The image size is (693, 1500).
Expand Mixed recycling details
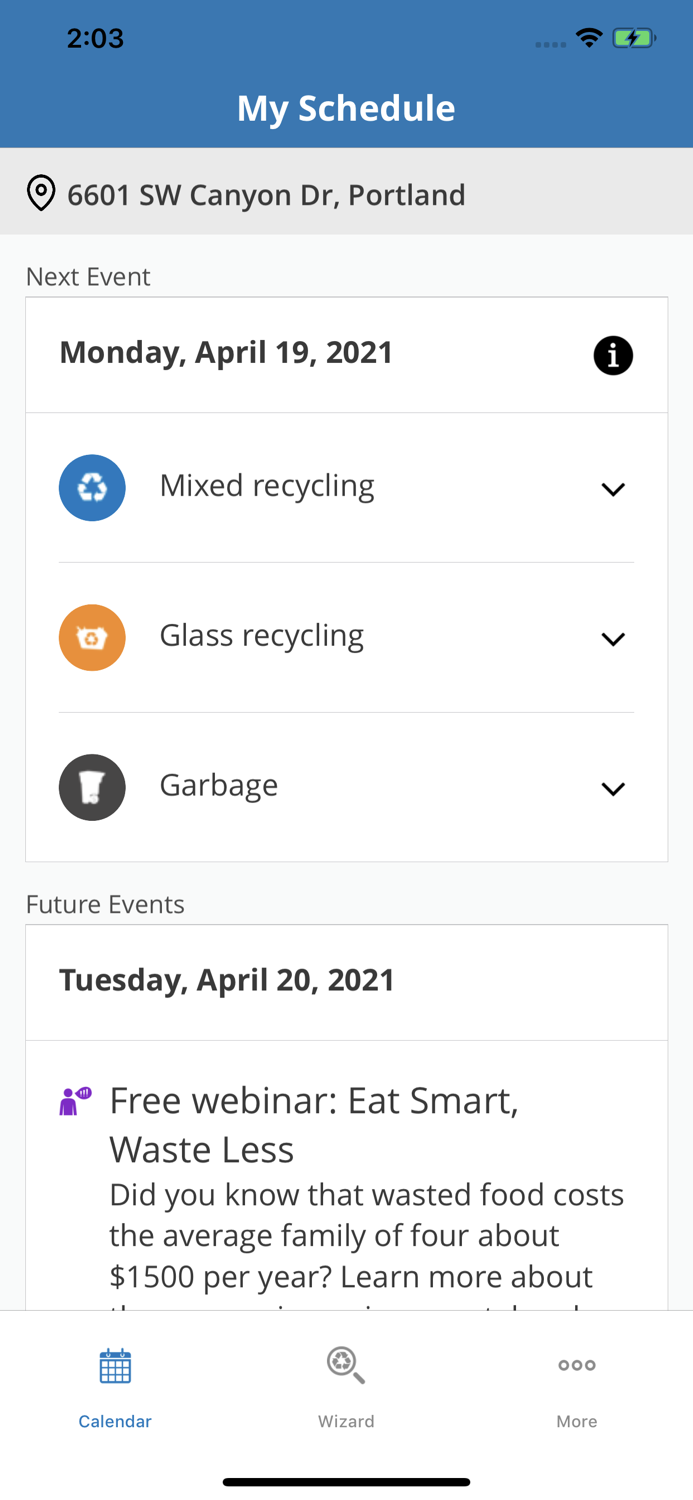(x=613, y=489)
